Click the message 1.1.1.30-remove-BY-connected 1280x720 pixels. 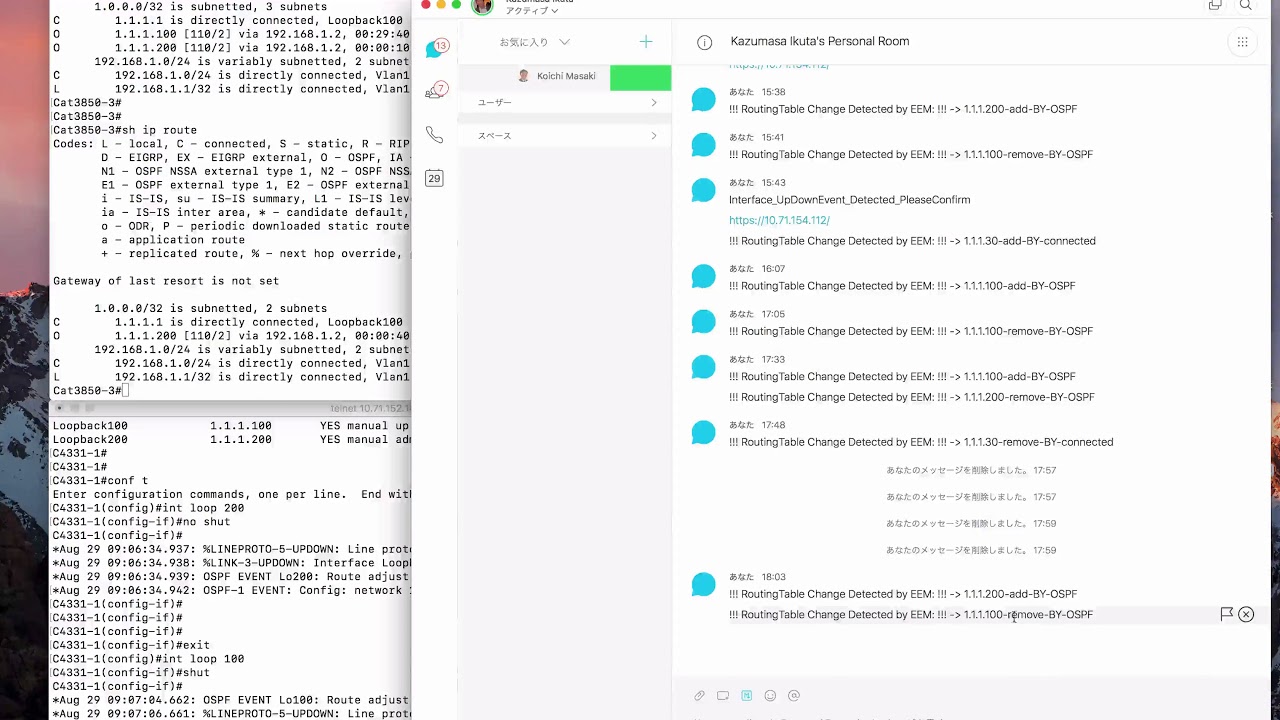click(921, 442)
